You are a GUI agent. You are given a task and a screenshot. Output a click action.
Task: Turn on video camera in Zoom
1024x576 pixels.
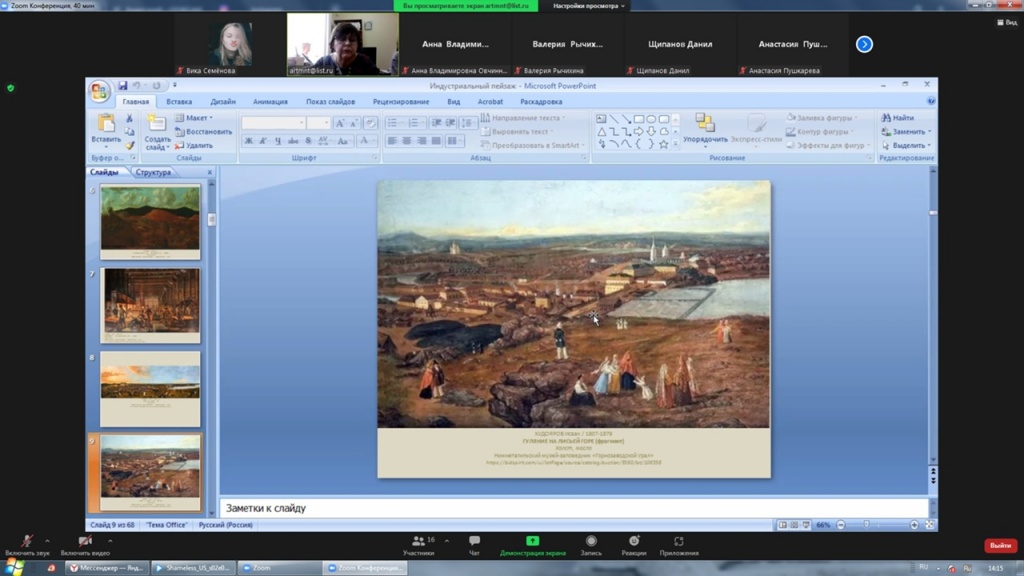pos(84,541)
